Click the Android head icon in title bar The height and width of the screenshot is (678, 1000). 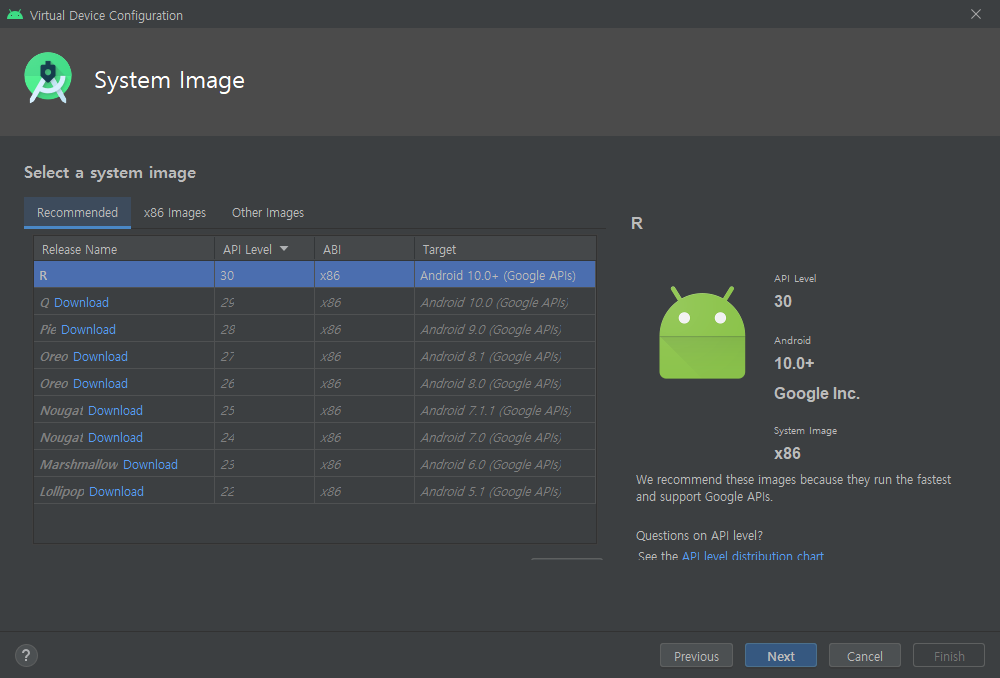click(15, 15)
